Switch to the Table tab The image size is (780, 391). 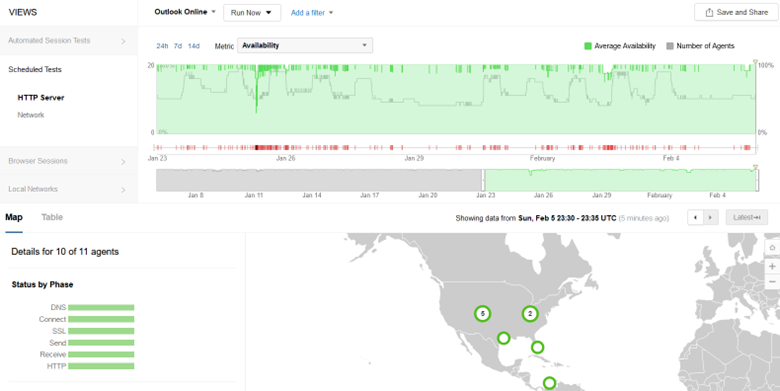52,217
